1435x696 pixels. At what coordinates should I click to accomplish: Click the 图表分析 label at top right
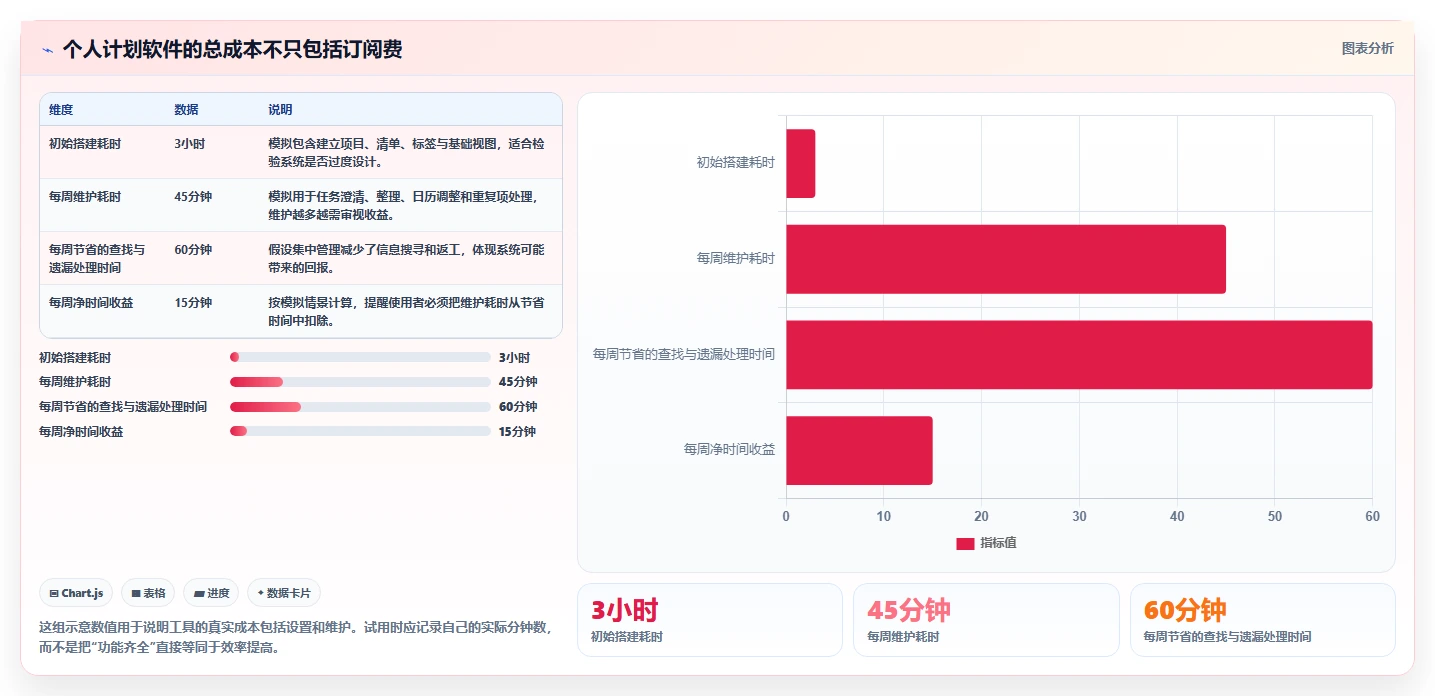point(1367,48)
